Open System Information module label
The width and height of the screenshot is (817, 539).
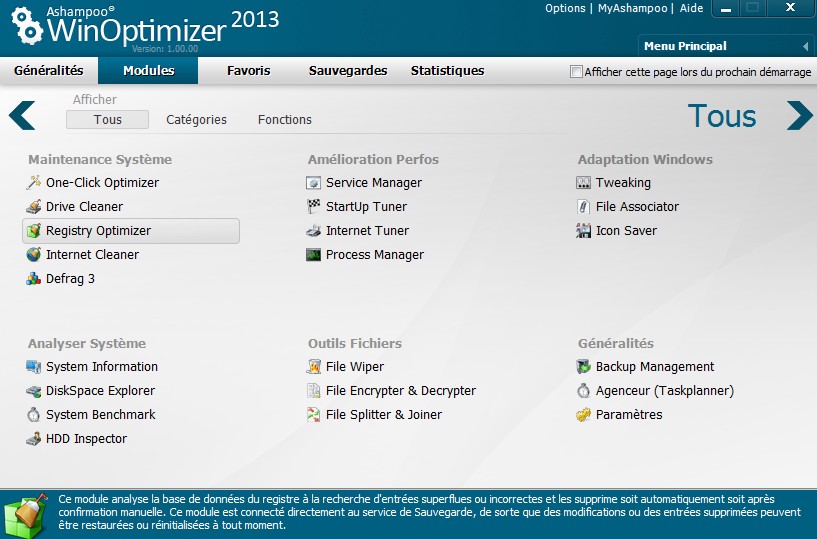click(102, 366)
